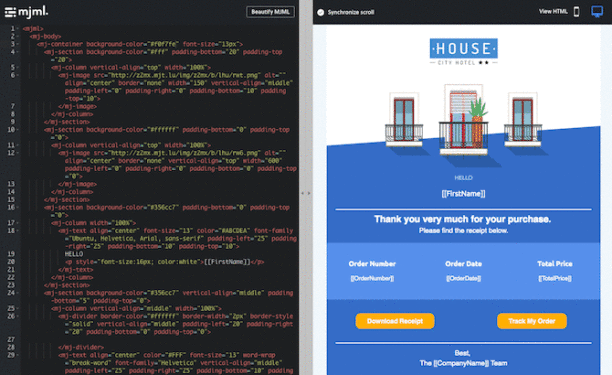This screenshot has height=375, width=612.
Task: Click line number 12 in the gutter
Action: point(11,153)
